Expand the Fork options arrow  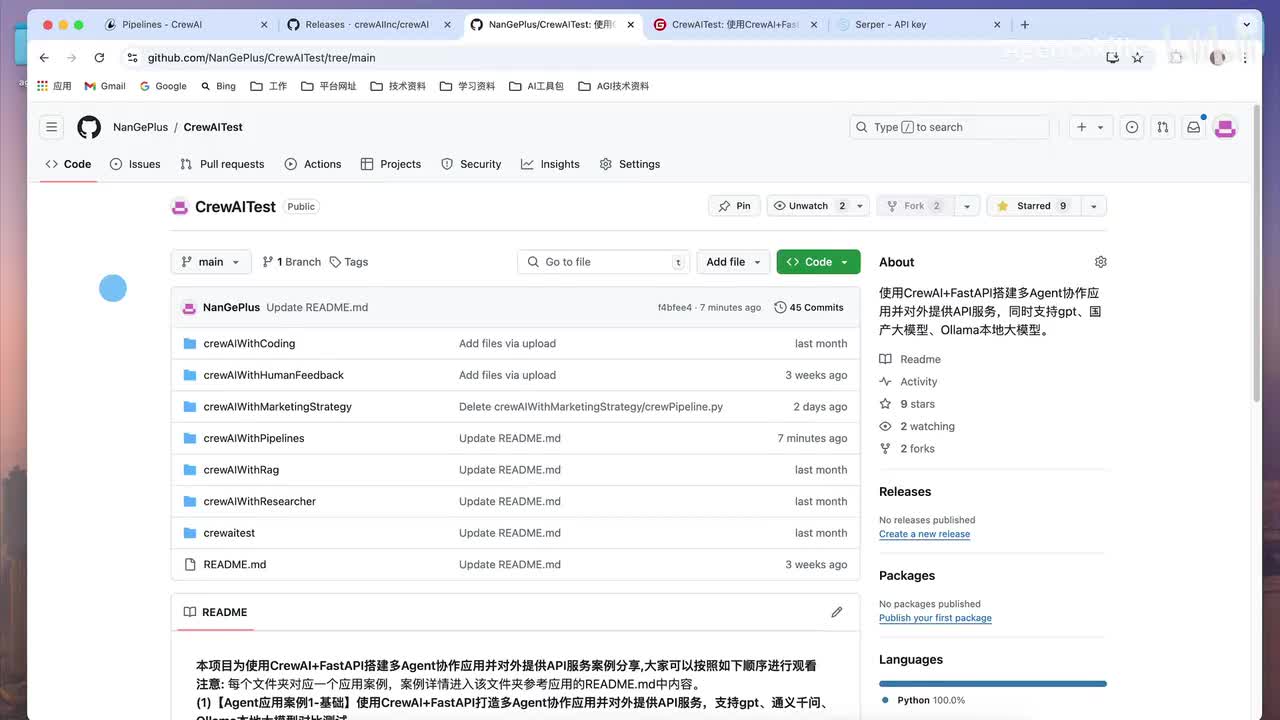966,206
